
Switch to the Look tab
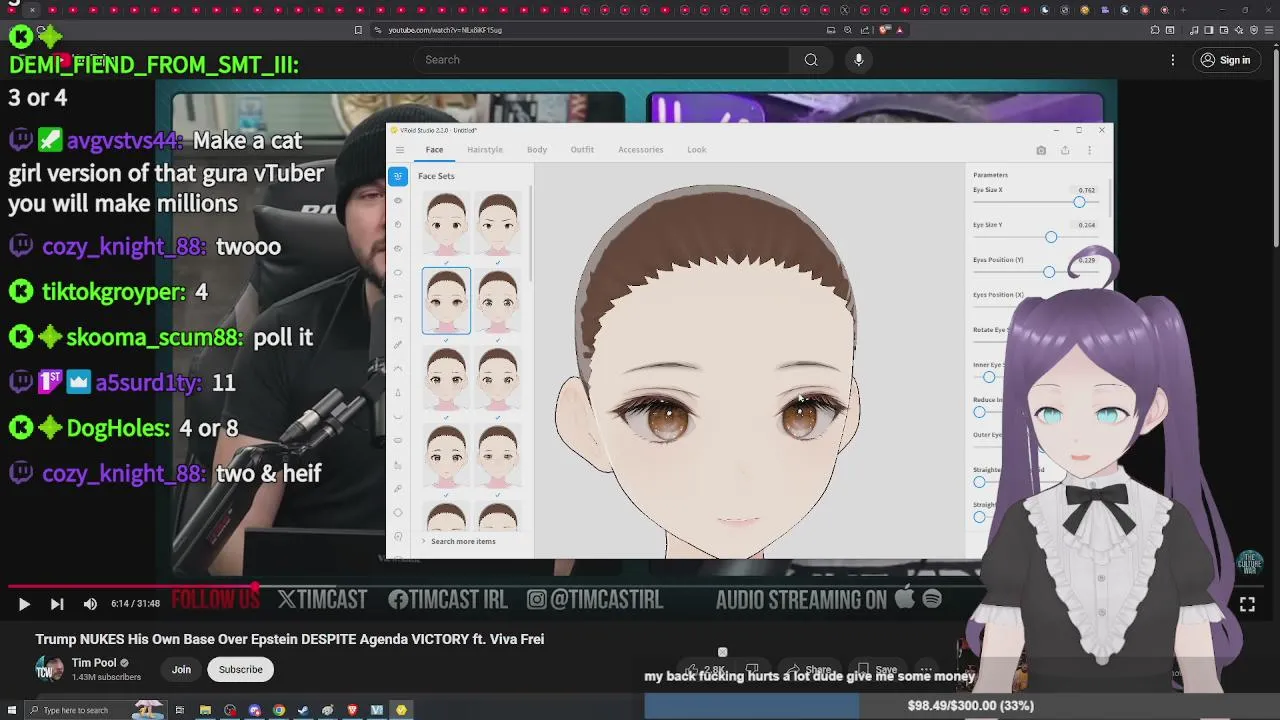tap(697, 150)
